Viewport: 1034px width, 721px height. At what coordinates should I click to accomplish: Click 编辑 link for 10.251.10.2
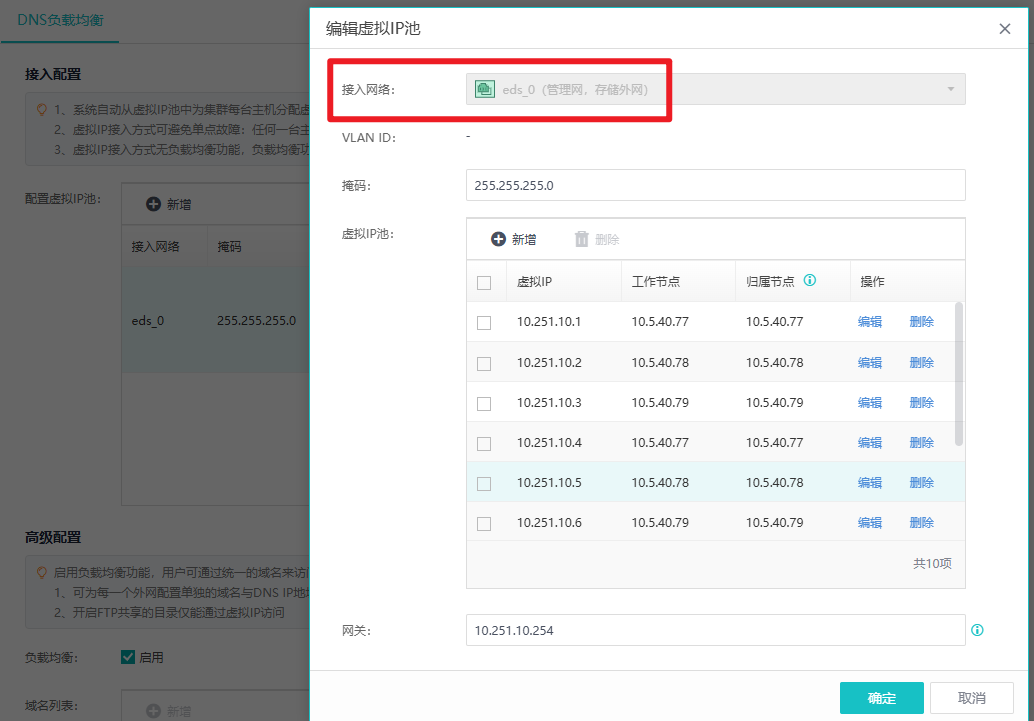[x=870, y=363]
